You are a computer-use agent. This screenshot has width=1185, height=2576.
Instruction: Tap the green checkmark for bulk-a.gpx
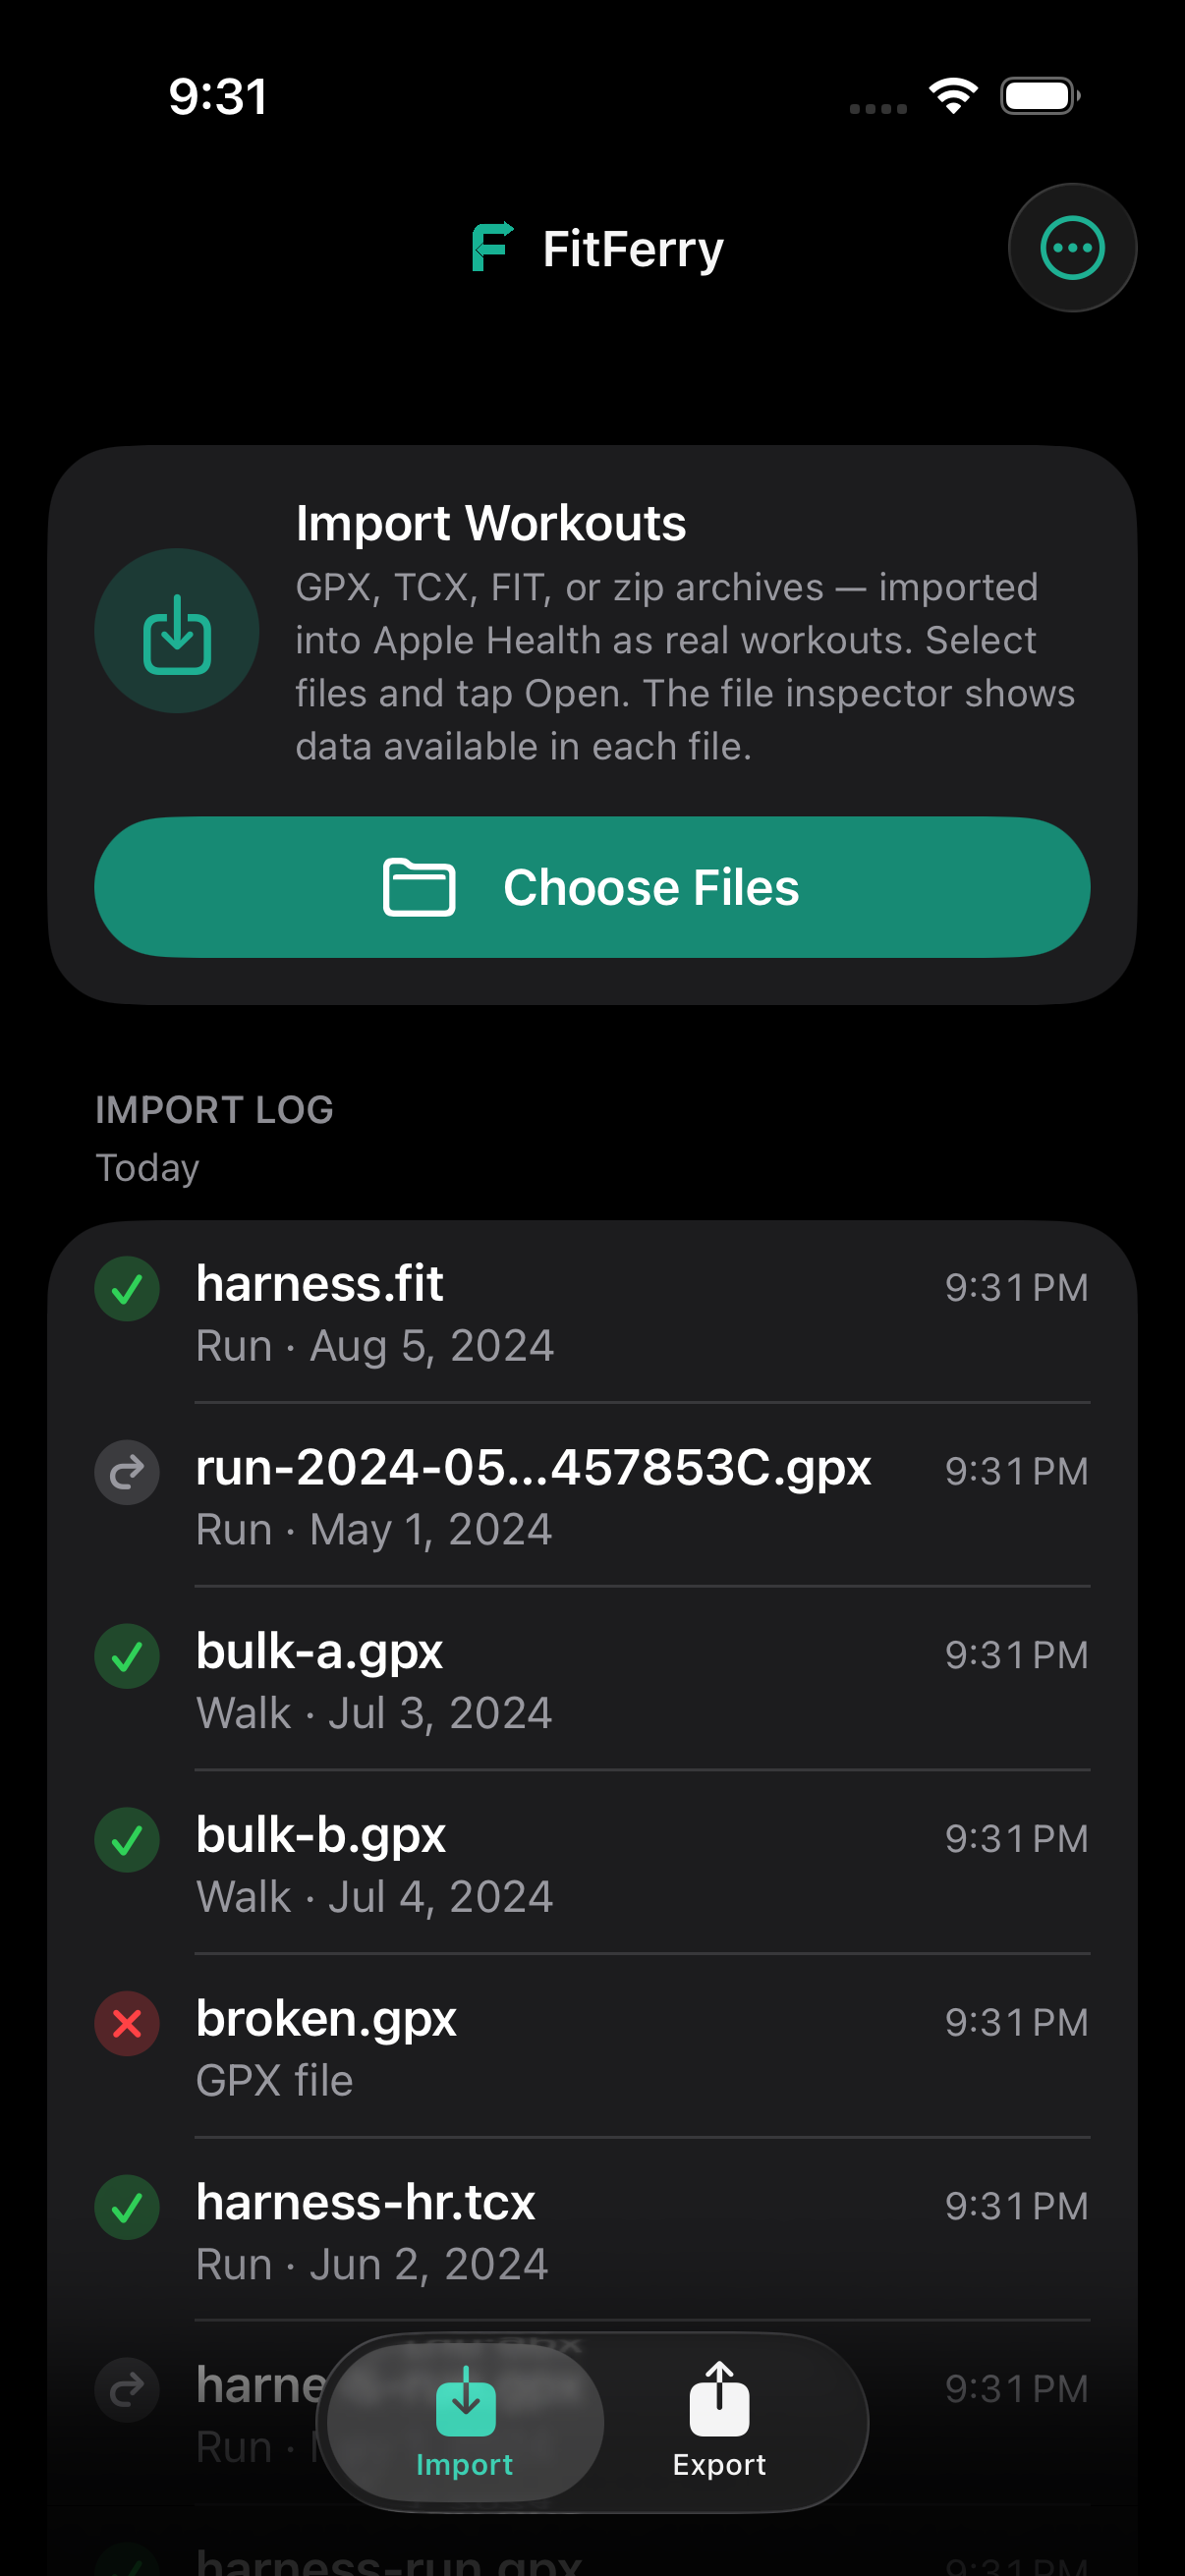pyautogui.click(x=127, y=1656)
